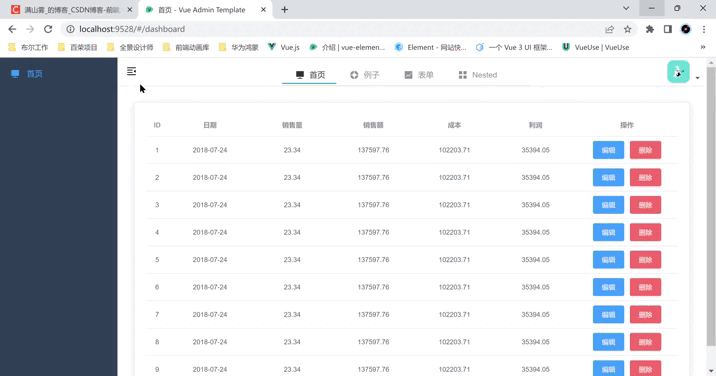Viewport: 716px width, 376px height.
Task: Select 102203.71 cell in row 7
Action: click(454, 314)
